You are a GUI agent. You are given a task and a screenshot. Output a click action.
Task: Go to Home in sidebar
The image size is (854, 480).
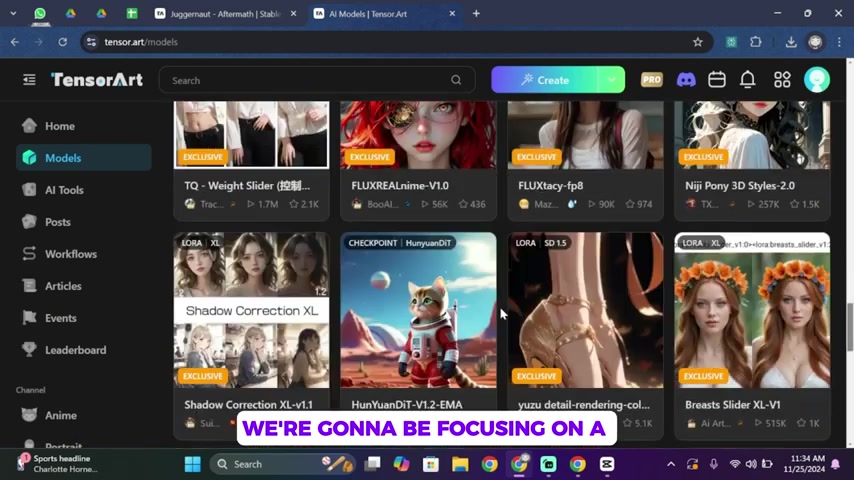[x=84, y=126]
